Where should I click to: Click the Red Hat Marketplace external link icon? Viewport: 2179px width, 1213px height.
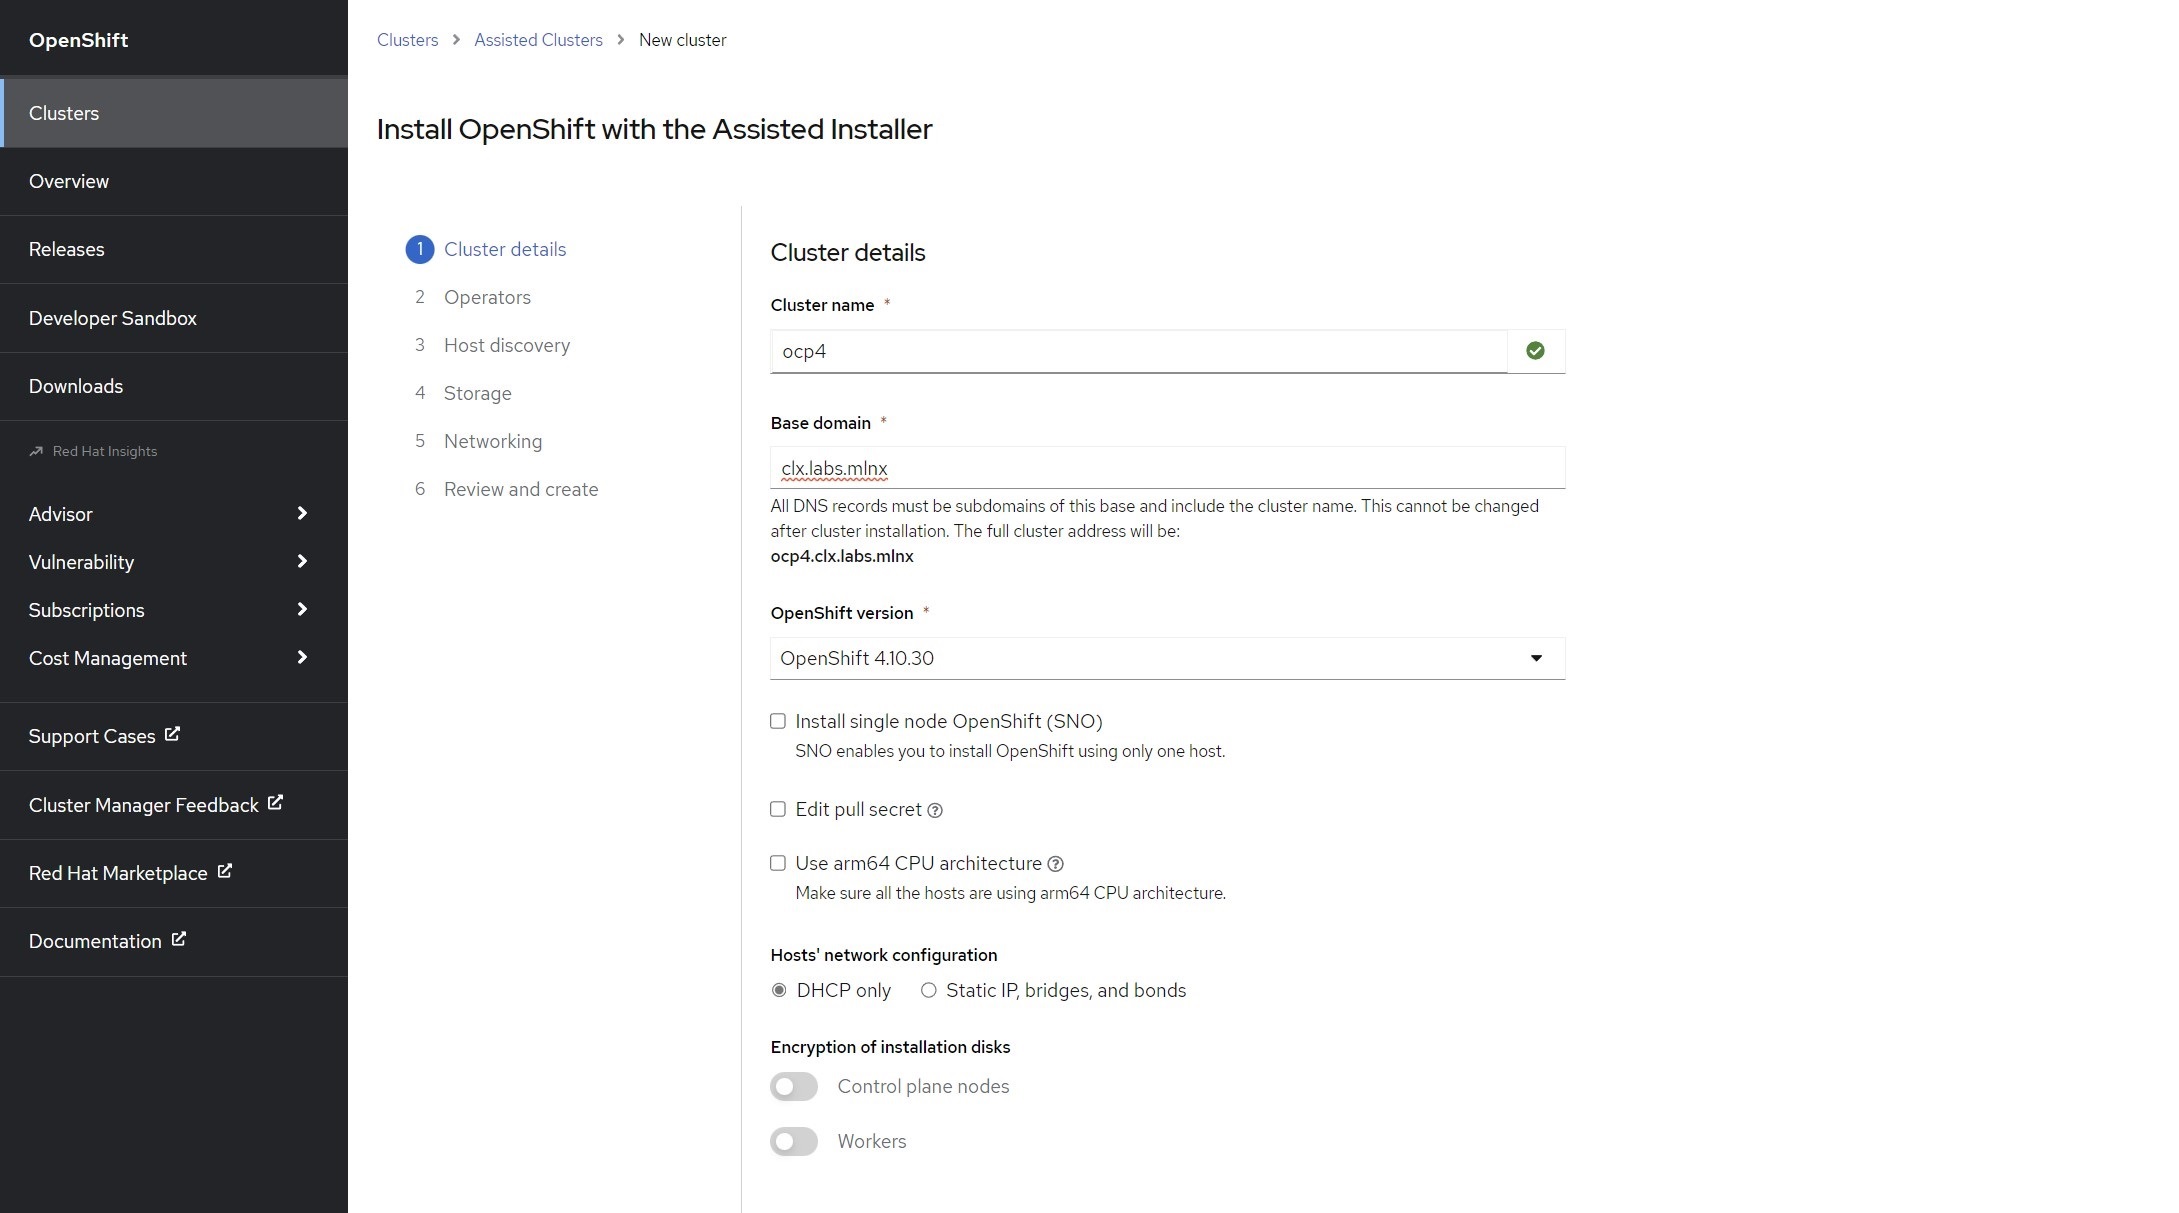[225, 871]
